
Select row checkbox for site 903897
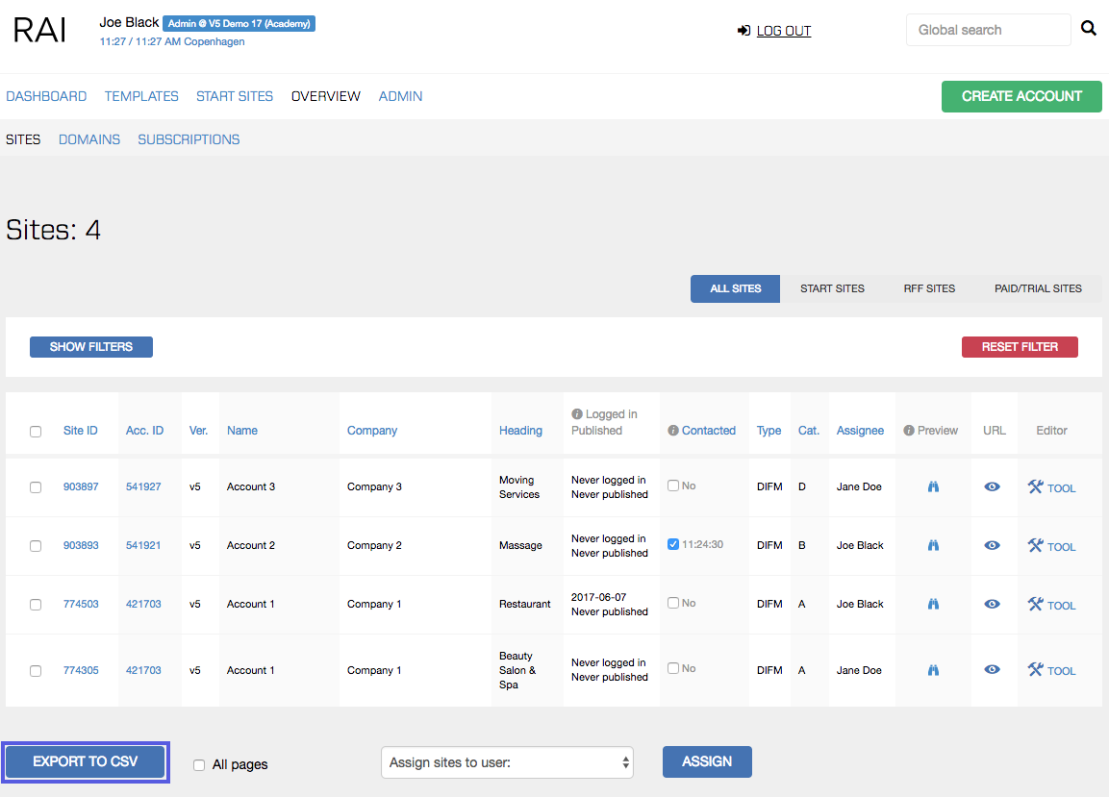point(35,487)
